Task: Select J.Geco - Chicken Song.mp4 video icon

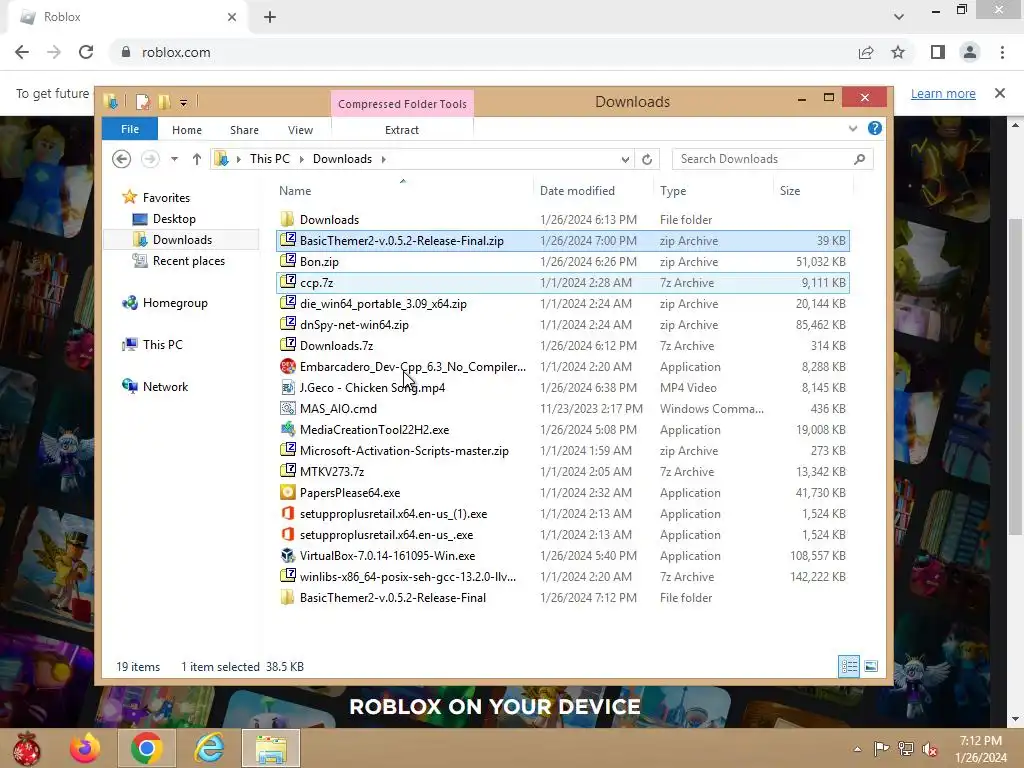Action: (x=287, y=387)
